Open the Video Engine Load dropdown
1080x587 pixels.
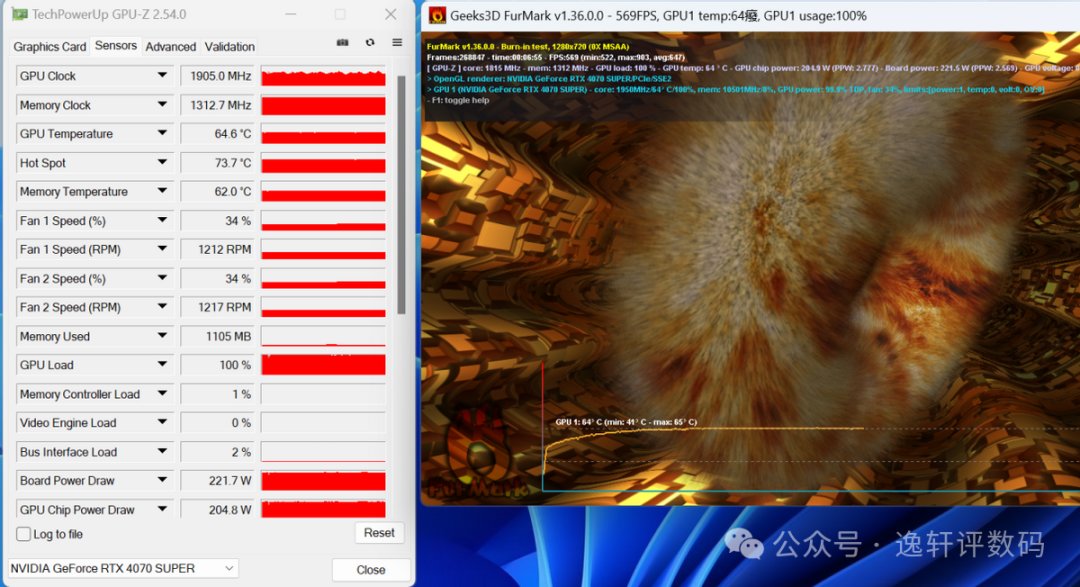pyautogui.click(x=162, y=422)
